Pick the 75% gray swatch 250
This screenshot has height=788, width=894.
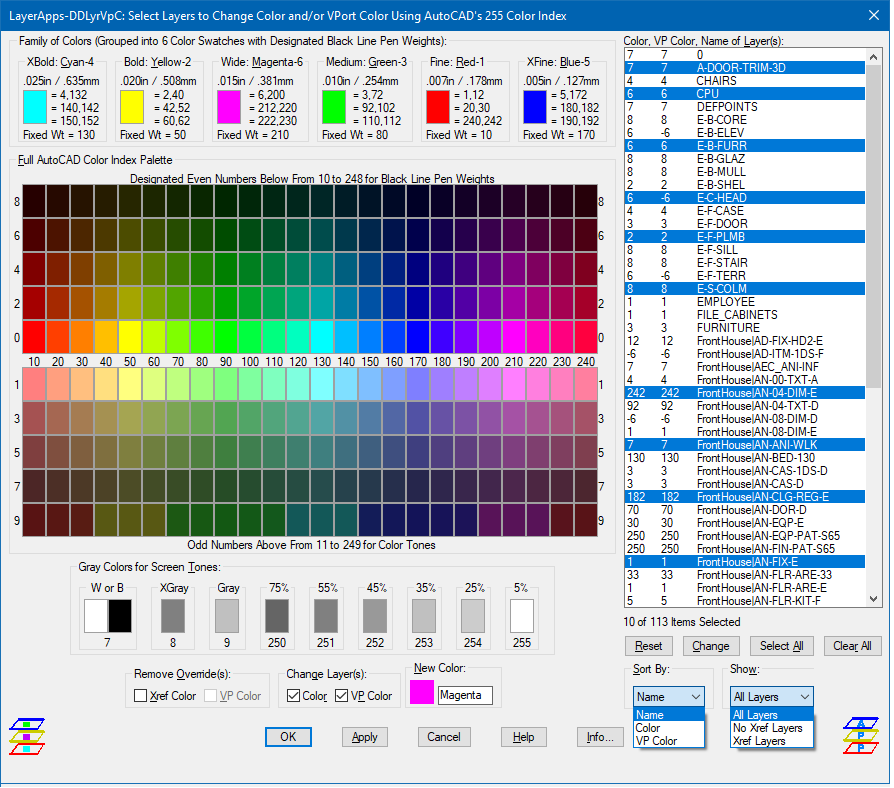276,616
